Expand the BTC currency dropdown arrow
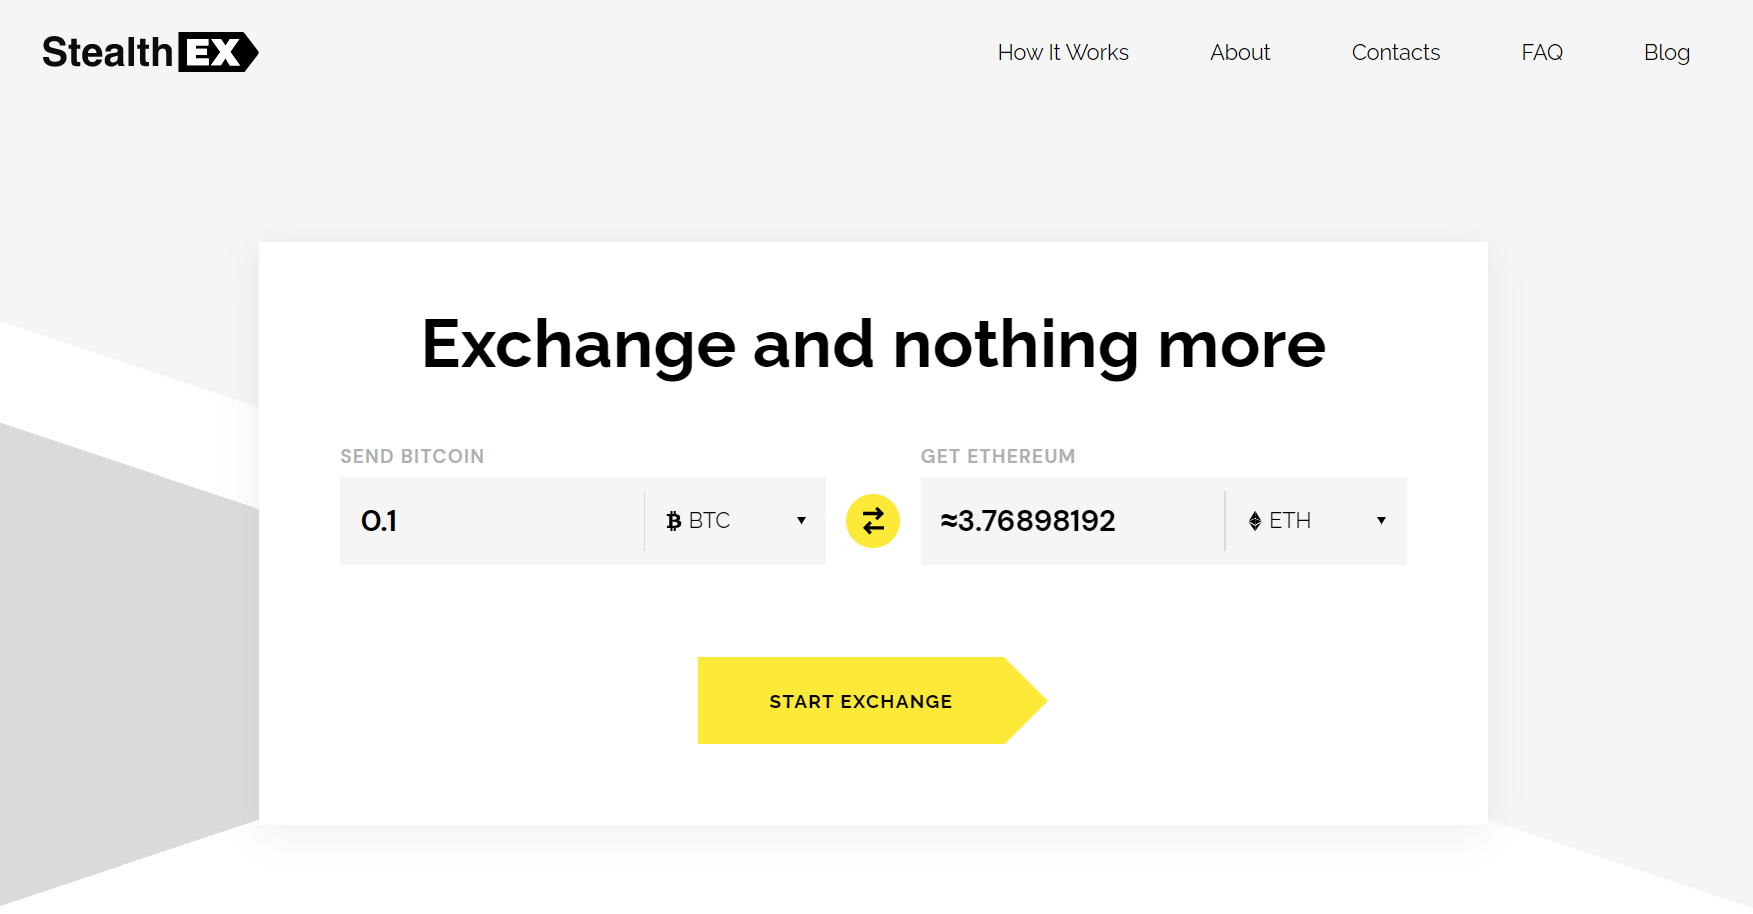 pyautogui.click(x=801, y=521)
